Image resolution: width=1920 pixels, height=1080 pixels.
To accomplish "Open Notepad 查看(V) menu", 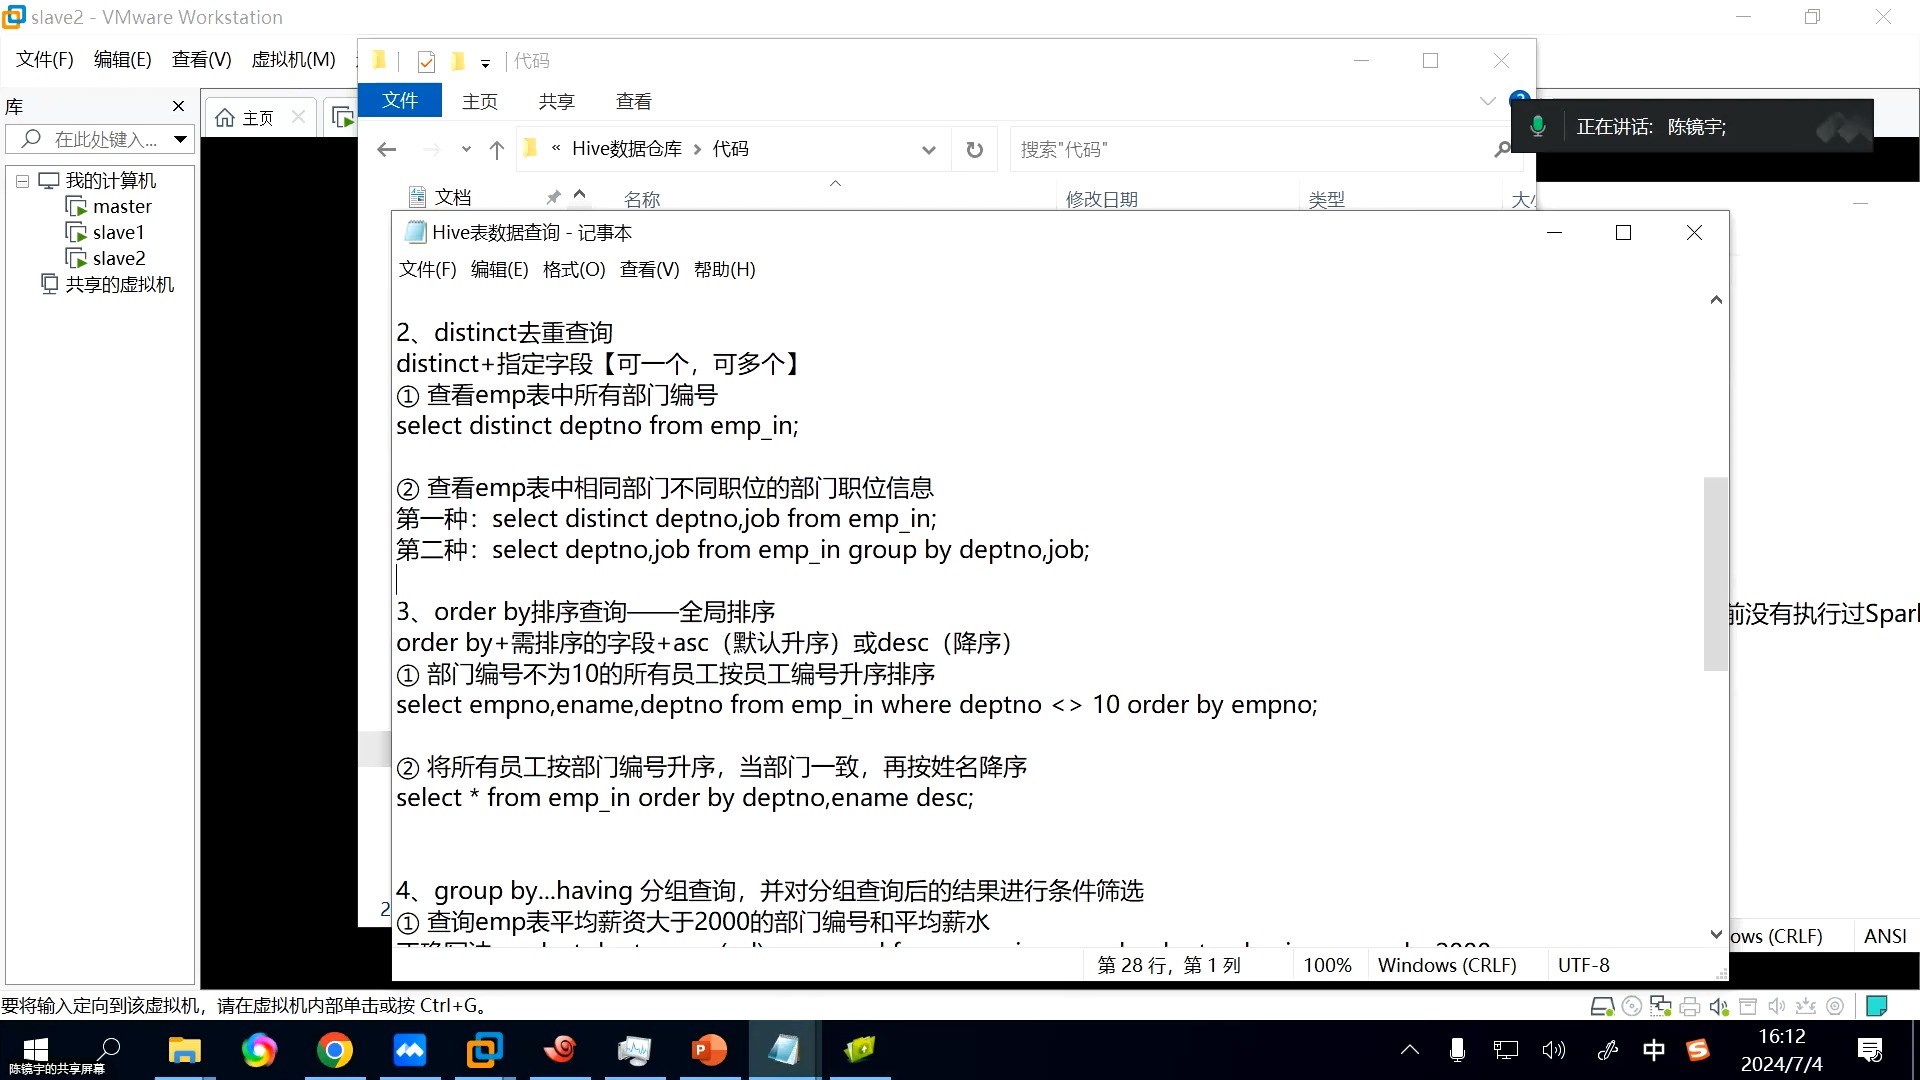I will tap(649, 269).
